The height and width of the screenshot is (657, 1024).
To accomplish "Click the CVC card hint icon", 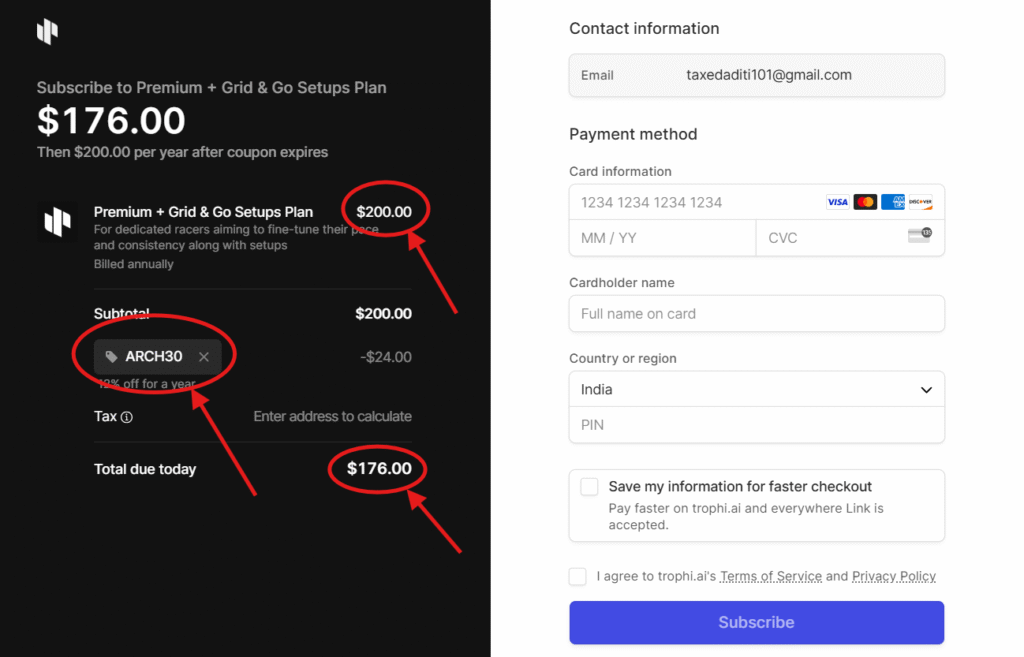I will (x=920, y=235).
